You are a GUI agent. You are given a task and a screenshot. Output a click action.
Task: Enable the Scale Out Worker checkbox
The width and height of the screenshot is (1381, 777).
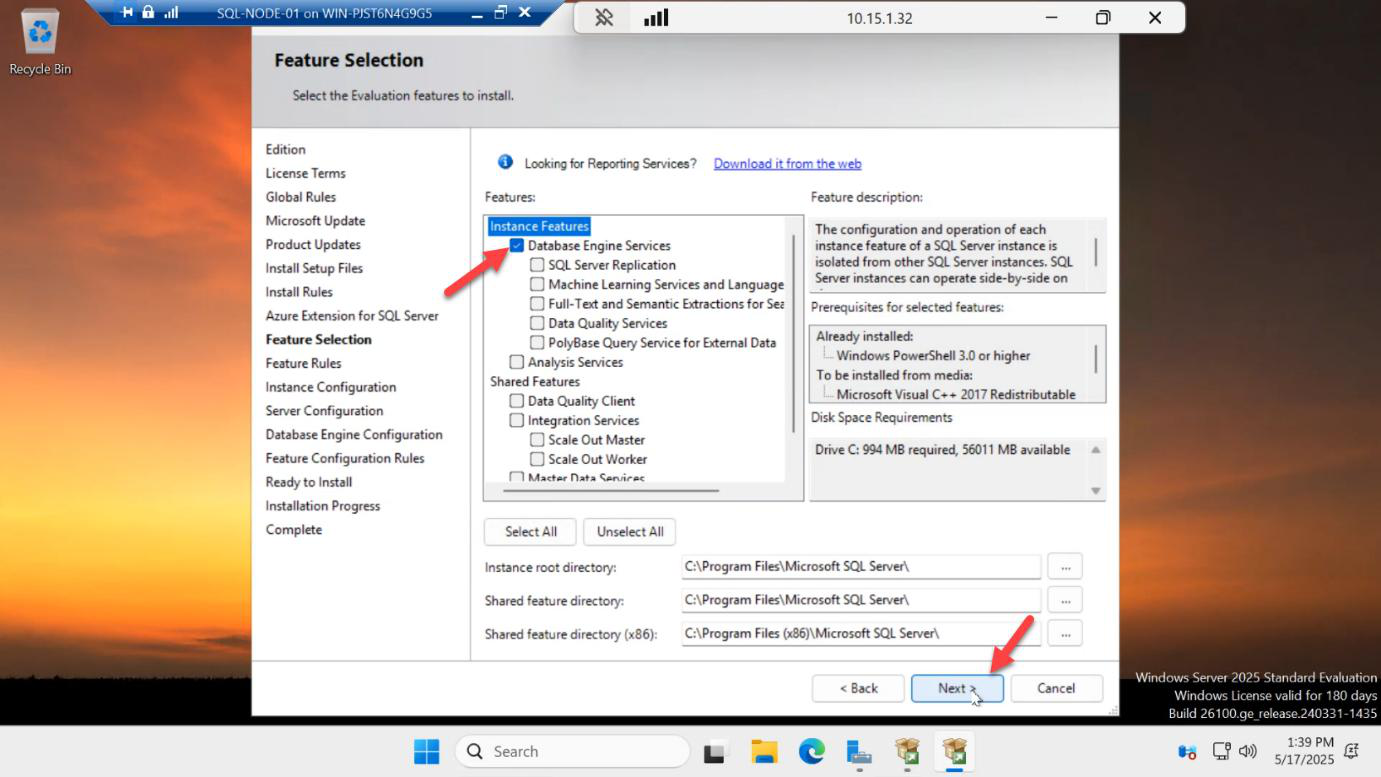[x=537, y=460]
